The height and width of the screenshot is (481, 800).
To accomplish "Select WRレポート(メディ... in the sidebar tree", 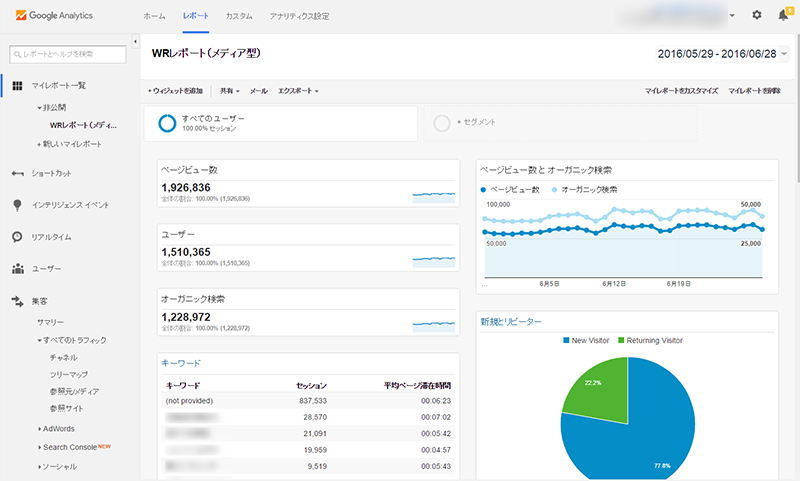I will point(83,125).
